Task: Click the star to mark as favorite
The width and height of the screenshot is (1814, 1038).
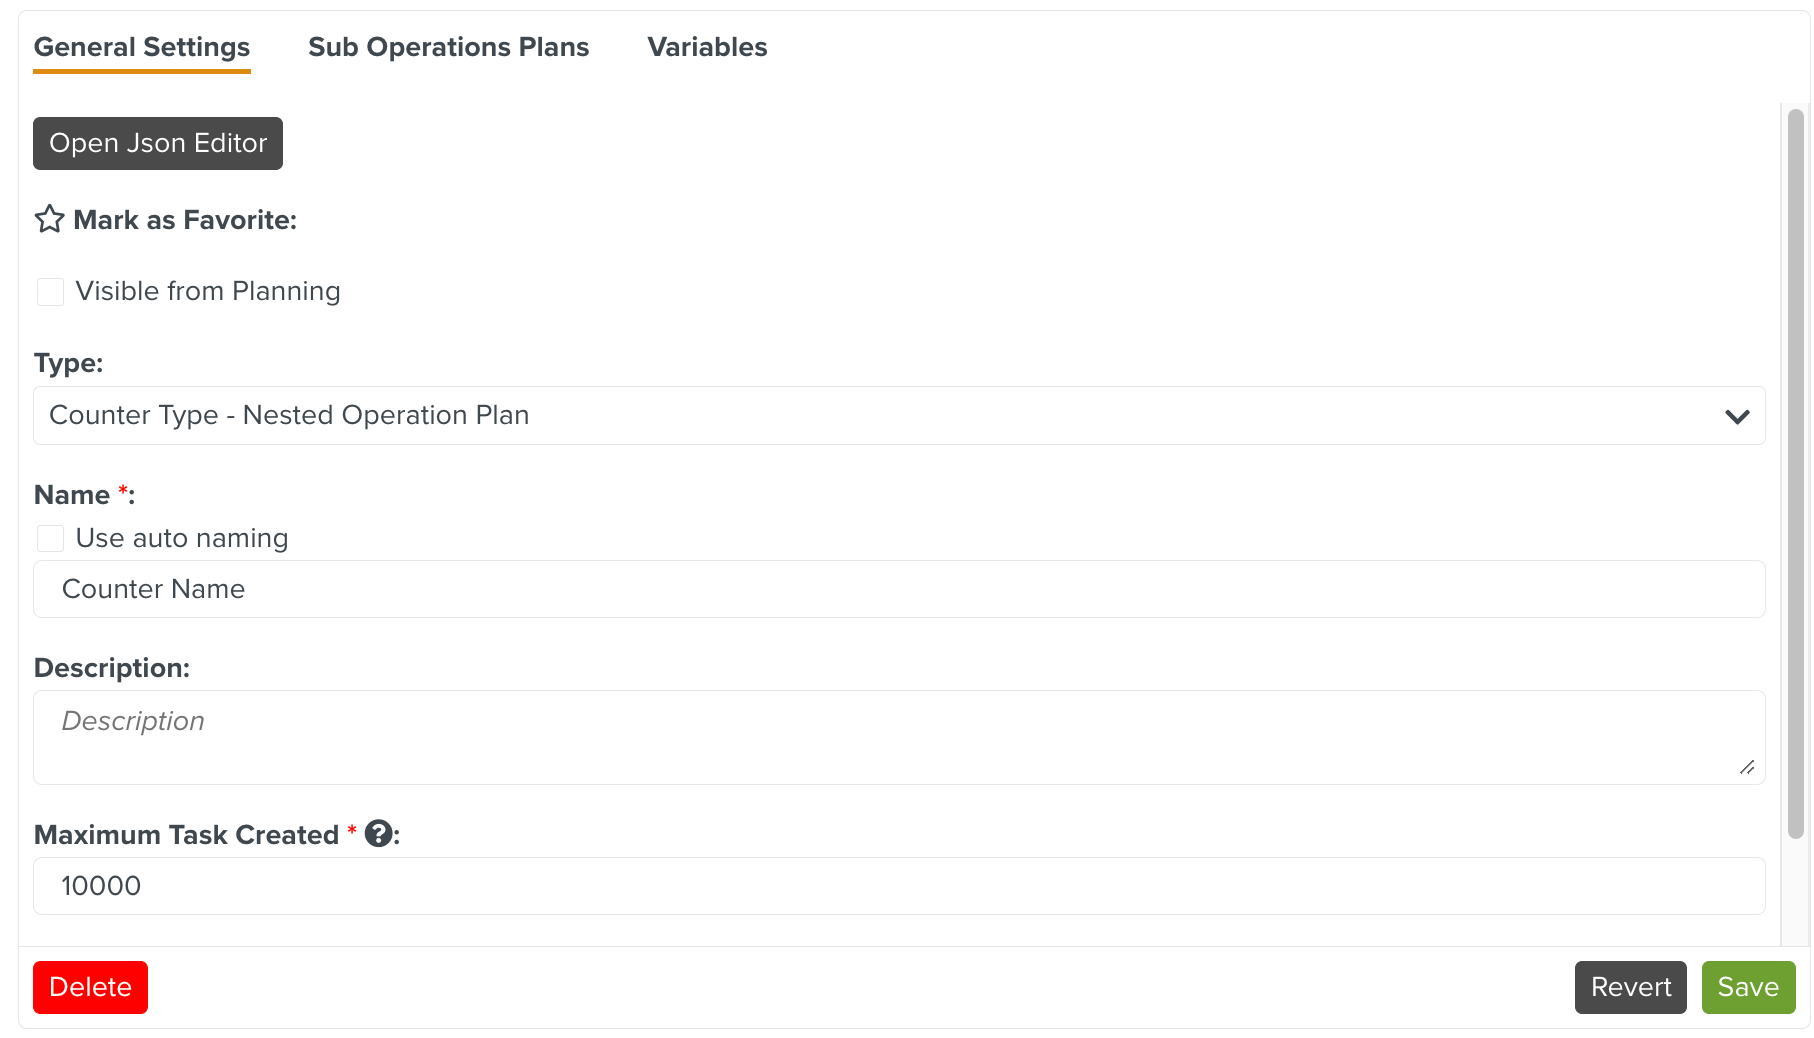Action: (x=49, y=220)
